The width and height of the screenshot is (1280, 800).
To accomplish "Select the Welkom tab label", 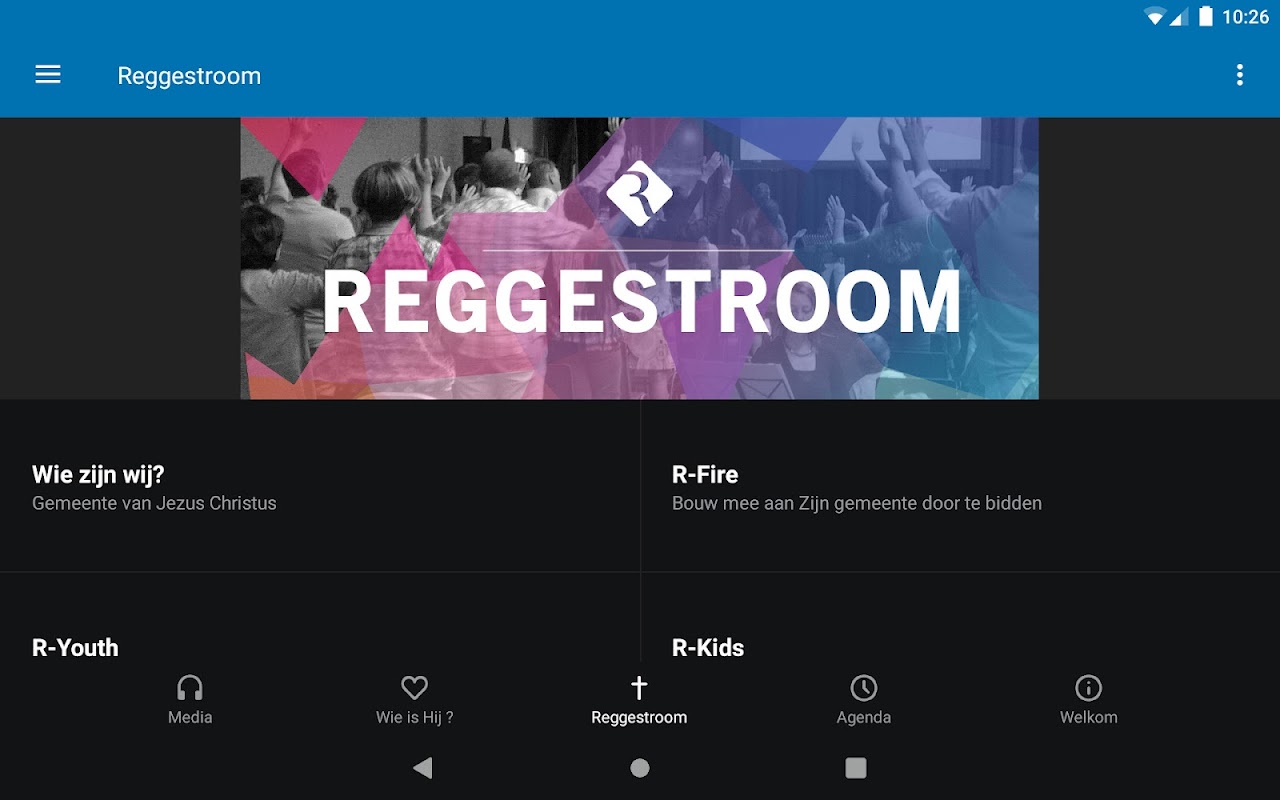I will 1088,717.
